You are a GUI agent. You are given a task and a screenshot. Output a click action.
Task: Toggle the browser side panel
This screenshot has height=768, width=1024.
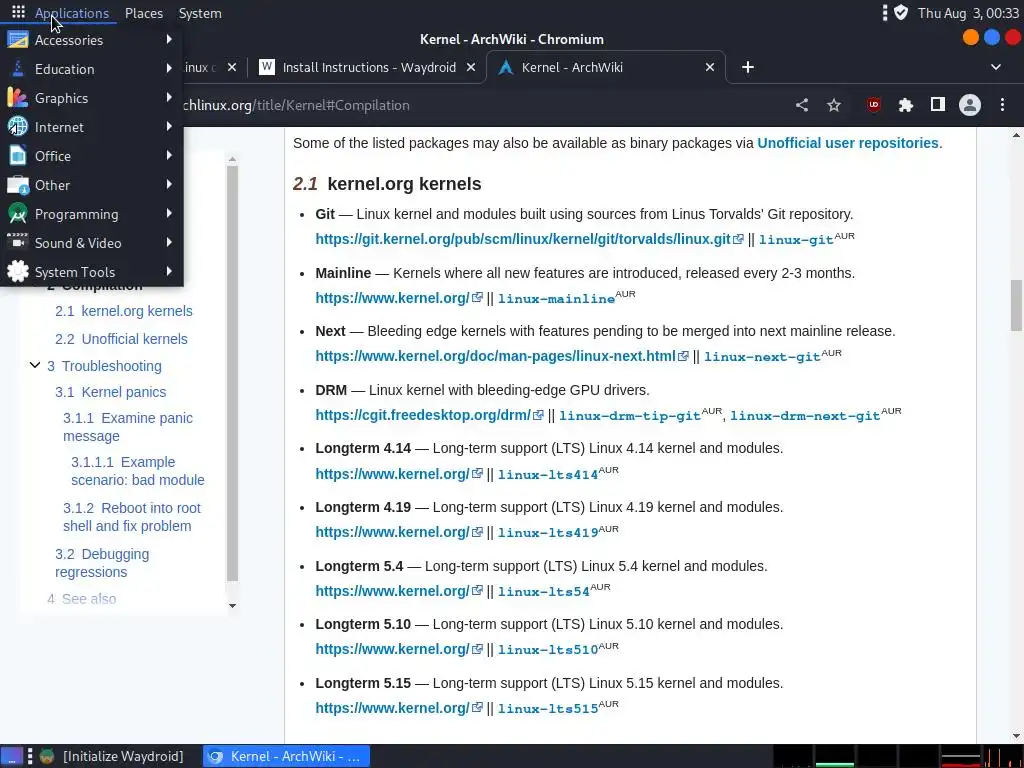(x=938, y=104)
